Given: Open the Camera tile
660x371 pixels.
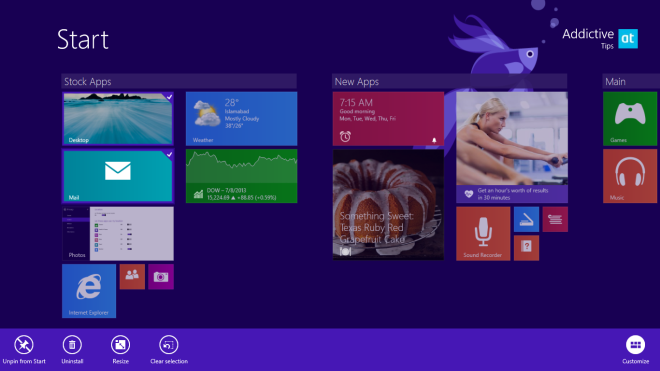Looking at the screenshot, I should (x=161, y=277).
